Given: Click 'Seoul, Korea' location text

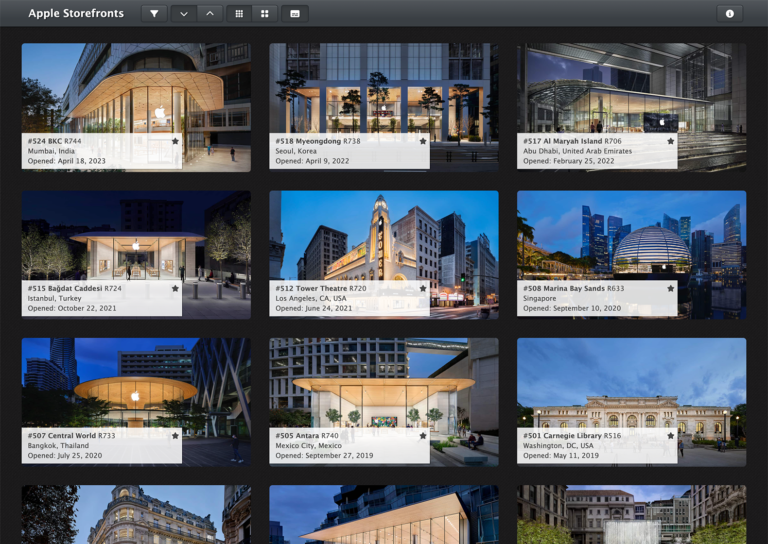Looking at the screenshot, I should [296, 151].
